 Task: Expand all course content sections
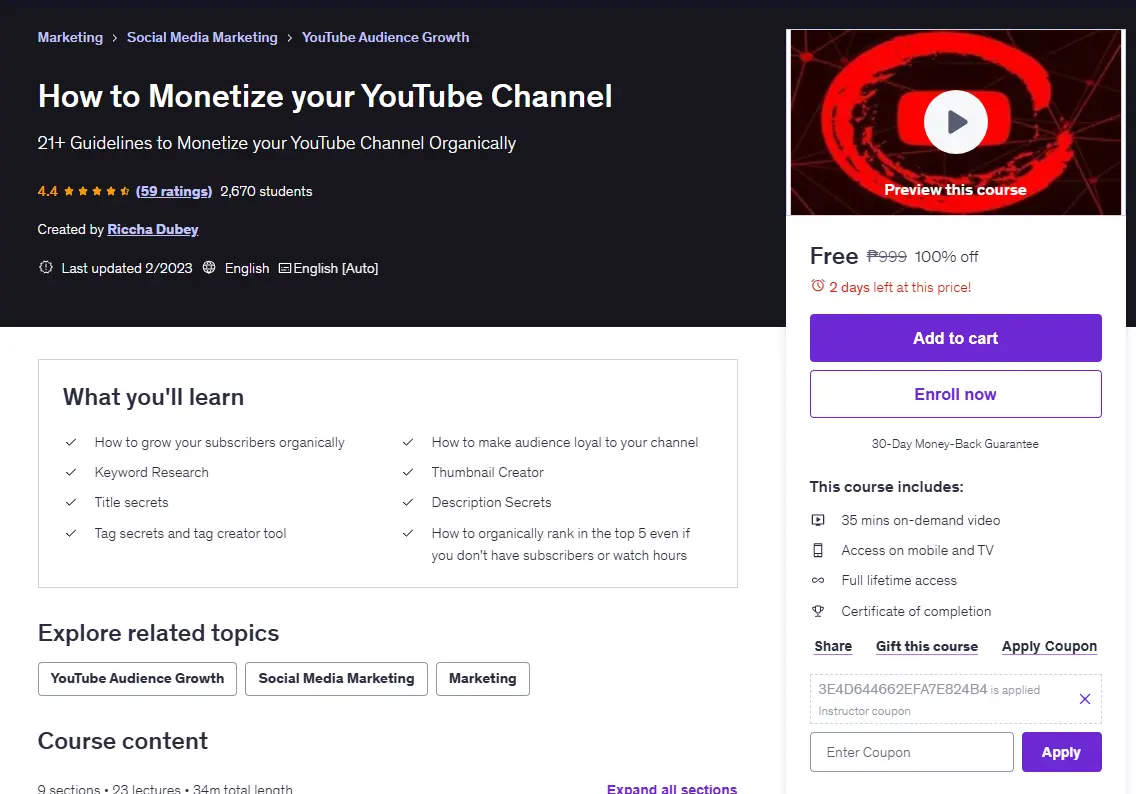pyautogui.click(x=672, y=788)
